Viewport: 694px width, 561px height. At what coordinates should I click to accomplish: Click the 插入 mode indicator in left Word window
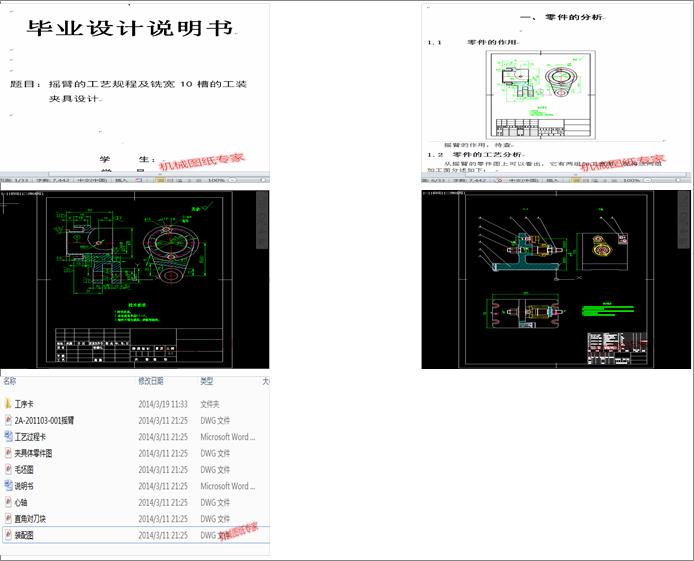pyautogui.click(x=121, y=180)
